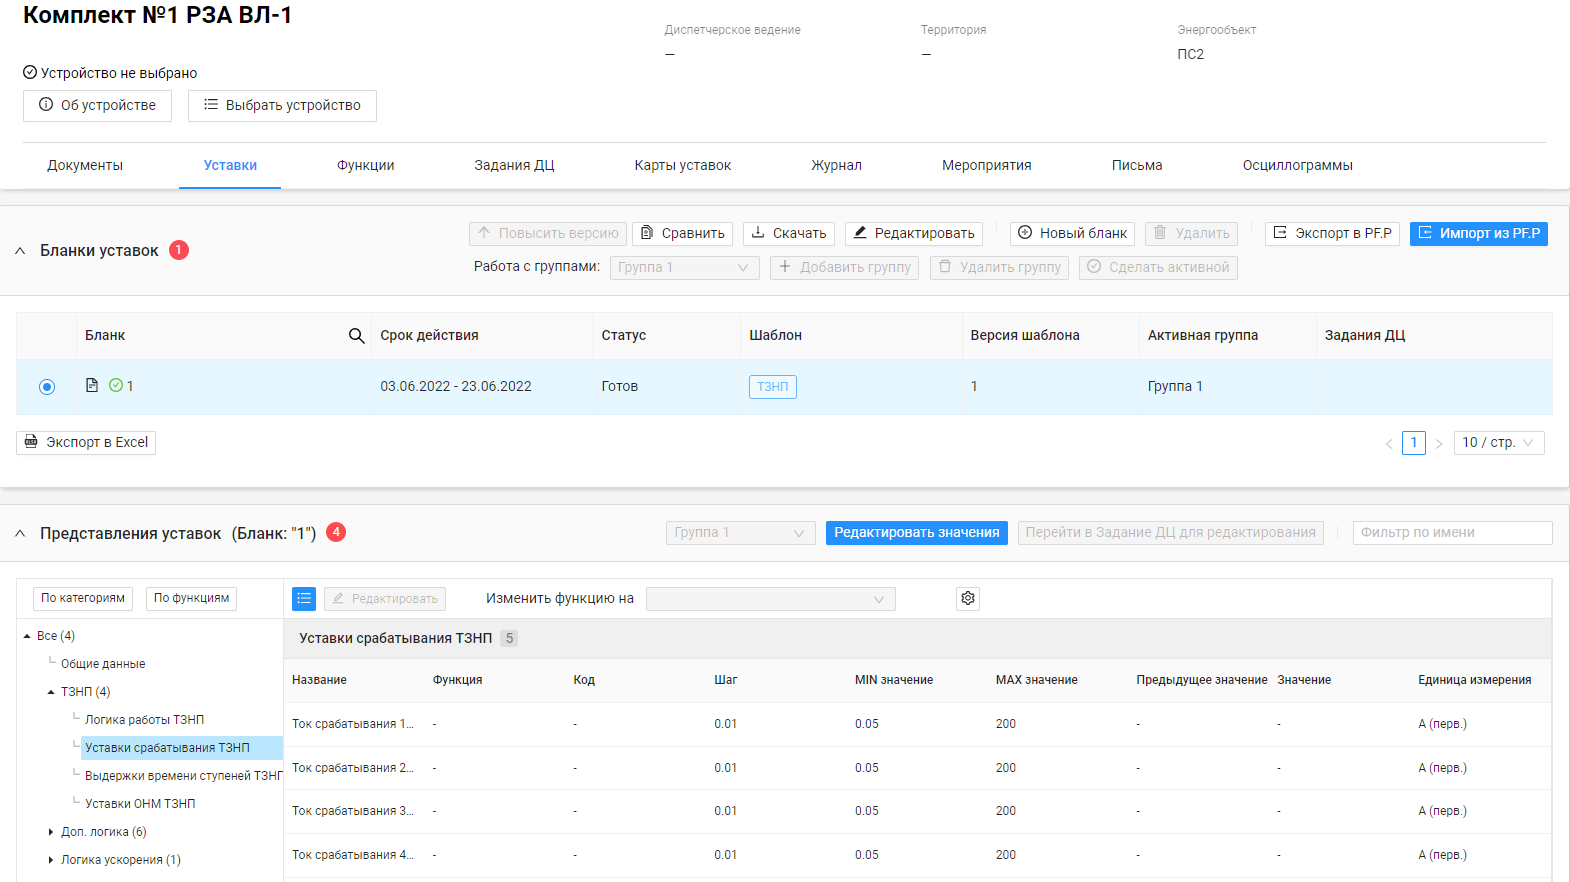Screen dimensions: 1570x882
Task: Open the Мероприятия tab
Action: pyautogui.click(x=987, y=165)
